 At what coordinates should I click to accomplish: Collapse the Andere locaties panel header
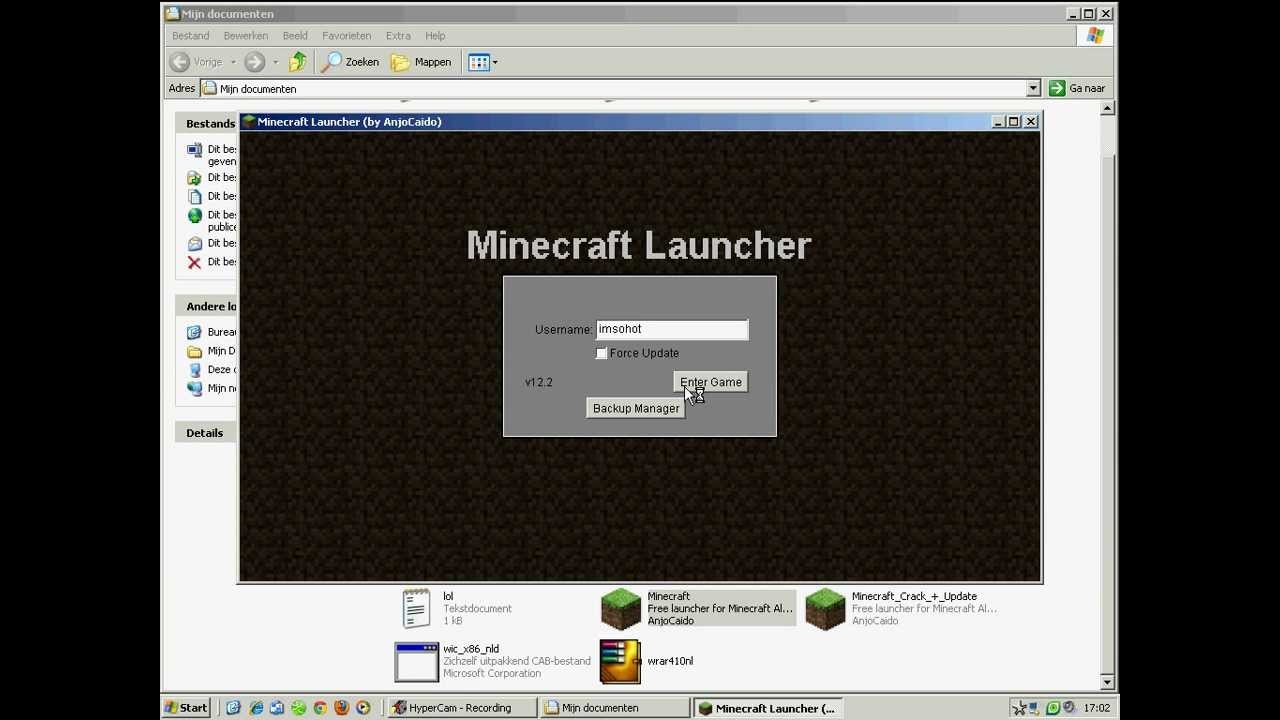coord(206,306)
